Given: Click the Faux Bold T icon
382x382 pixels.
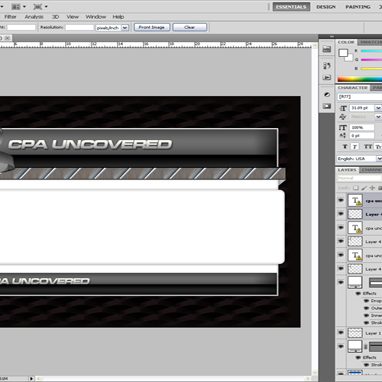Looking at the screenshot, I should (x=345, y=147).
